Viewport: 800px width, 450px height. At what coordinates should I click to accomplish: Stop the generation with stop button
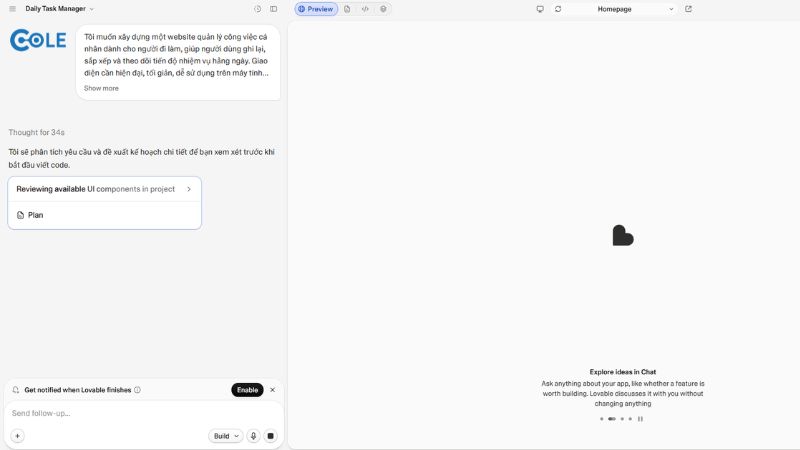[270, 436]
